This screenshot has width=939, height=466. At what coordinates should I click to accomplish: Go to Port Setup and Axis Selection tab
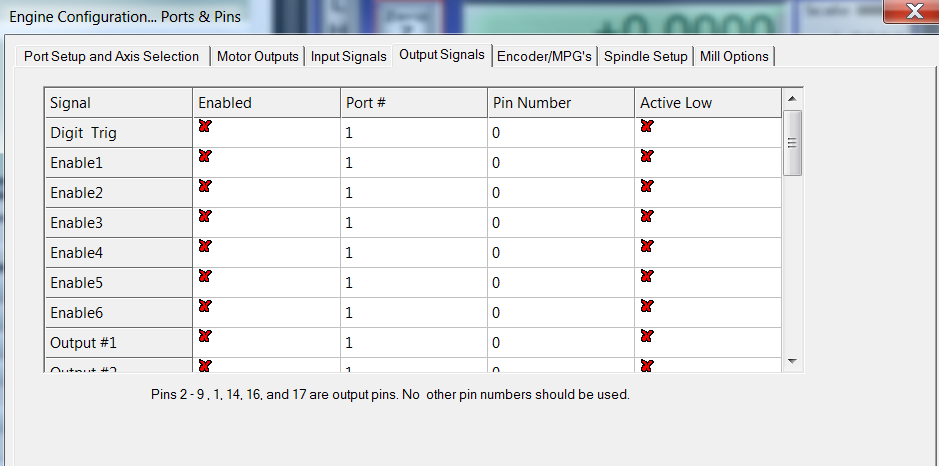click(111, 56)
